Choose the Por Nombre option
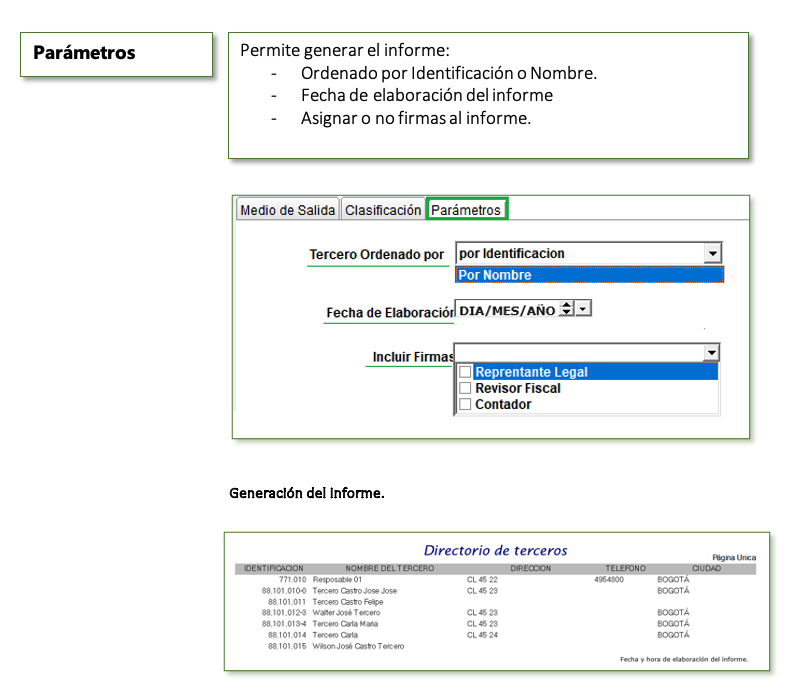Image resolution: width=786 pixels, height=698 pixels. [x=589, y=275]
